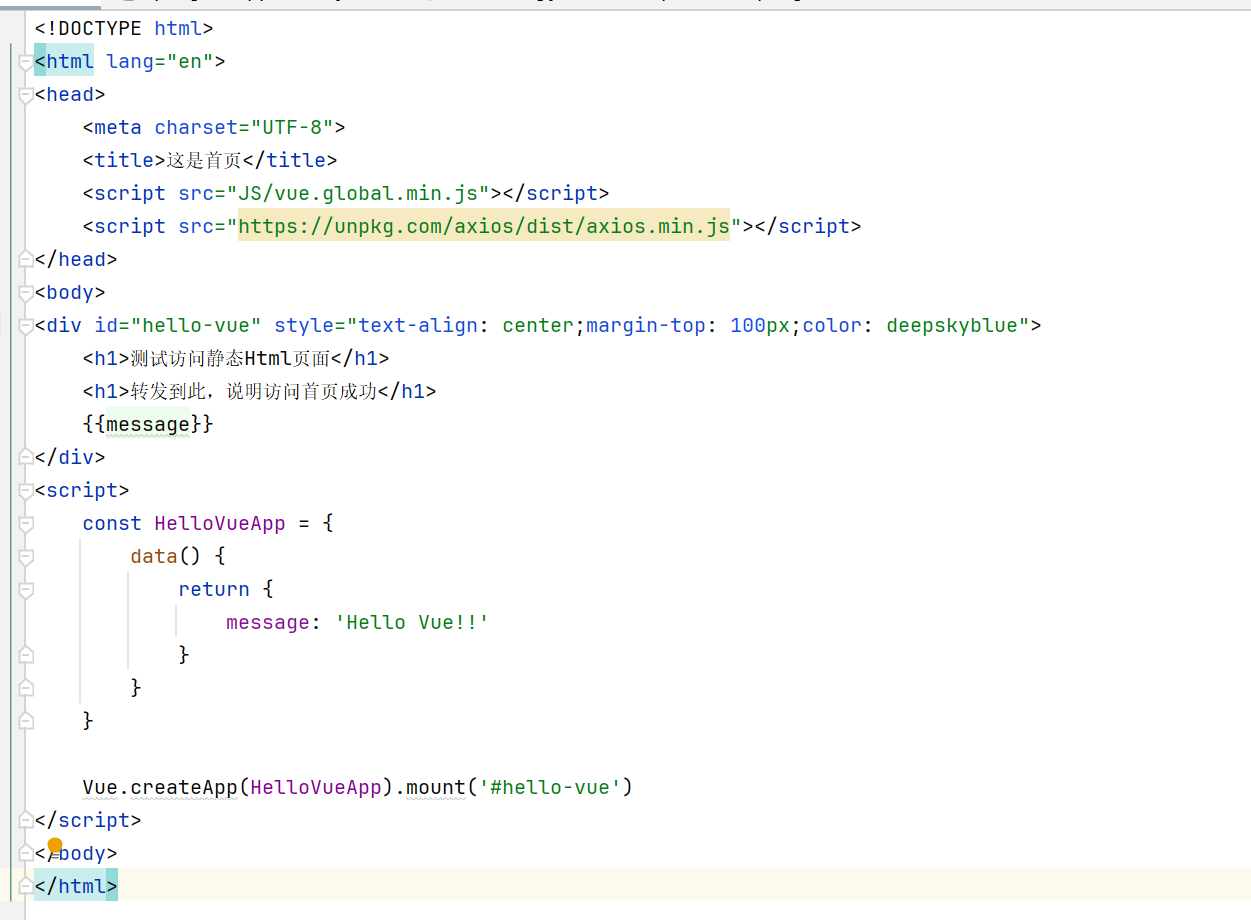
Task: Click the <!DOCTYPE html> declaration
Action: pos(124,28)
